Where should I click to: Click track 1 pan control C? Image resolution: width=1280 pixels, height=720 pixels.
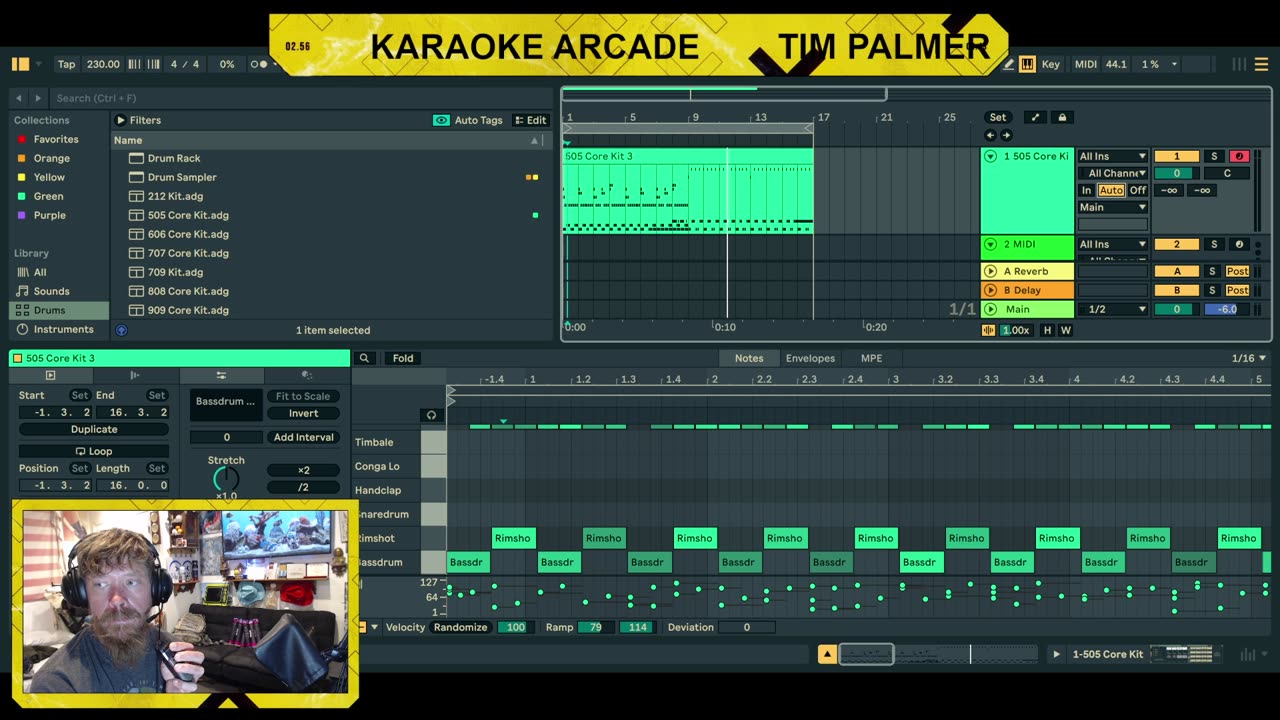coord(1227,173)
